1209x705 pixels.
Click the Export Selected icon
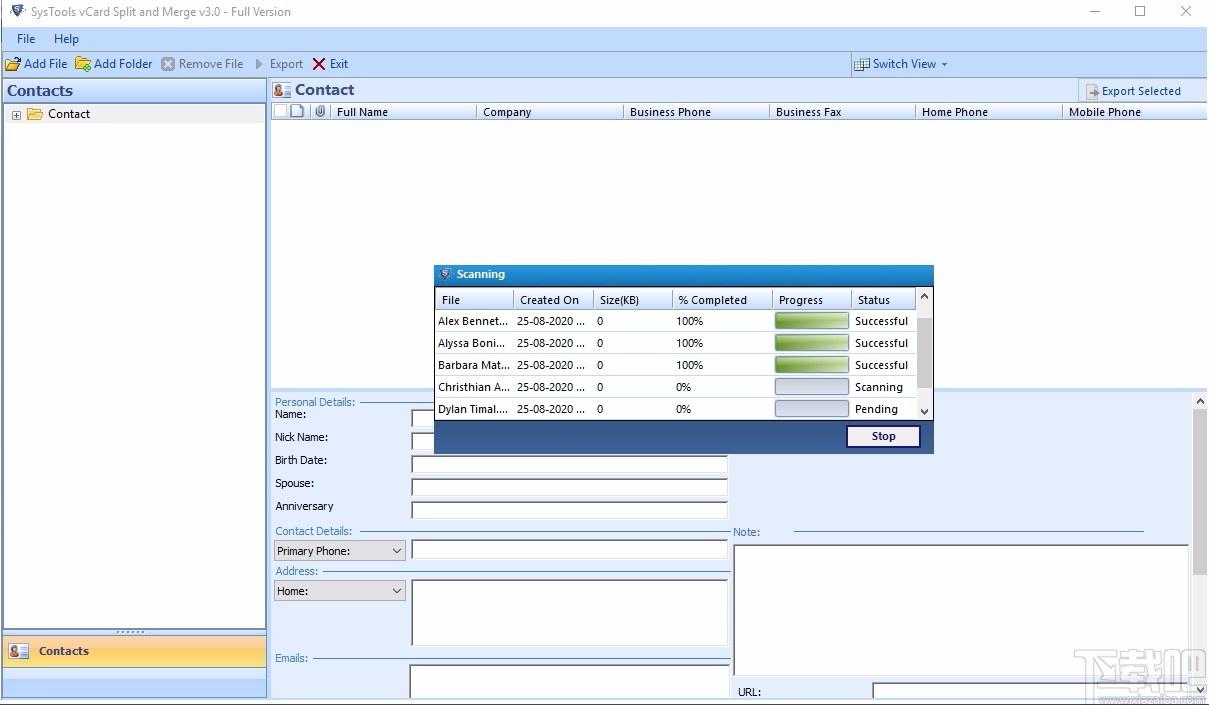coord(1092,91)
